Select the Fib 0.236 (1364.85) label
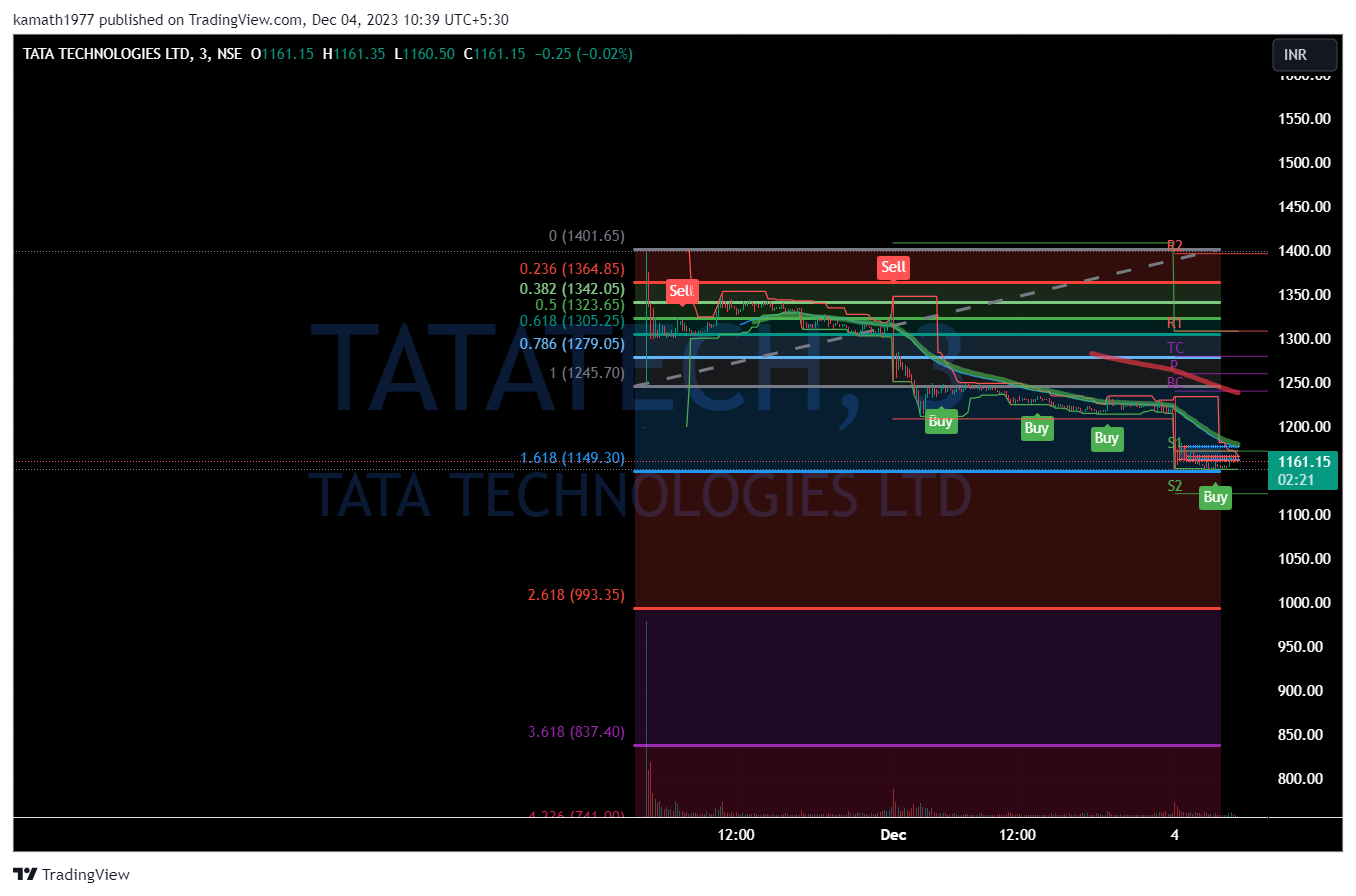 pos(572,268)
